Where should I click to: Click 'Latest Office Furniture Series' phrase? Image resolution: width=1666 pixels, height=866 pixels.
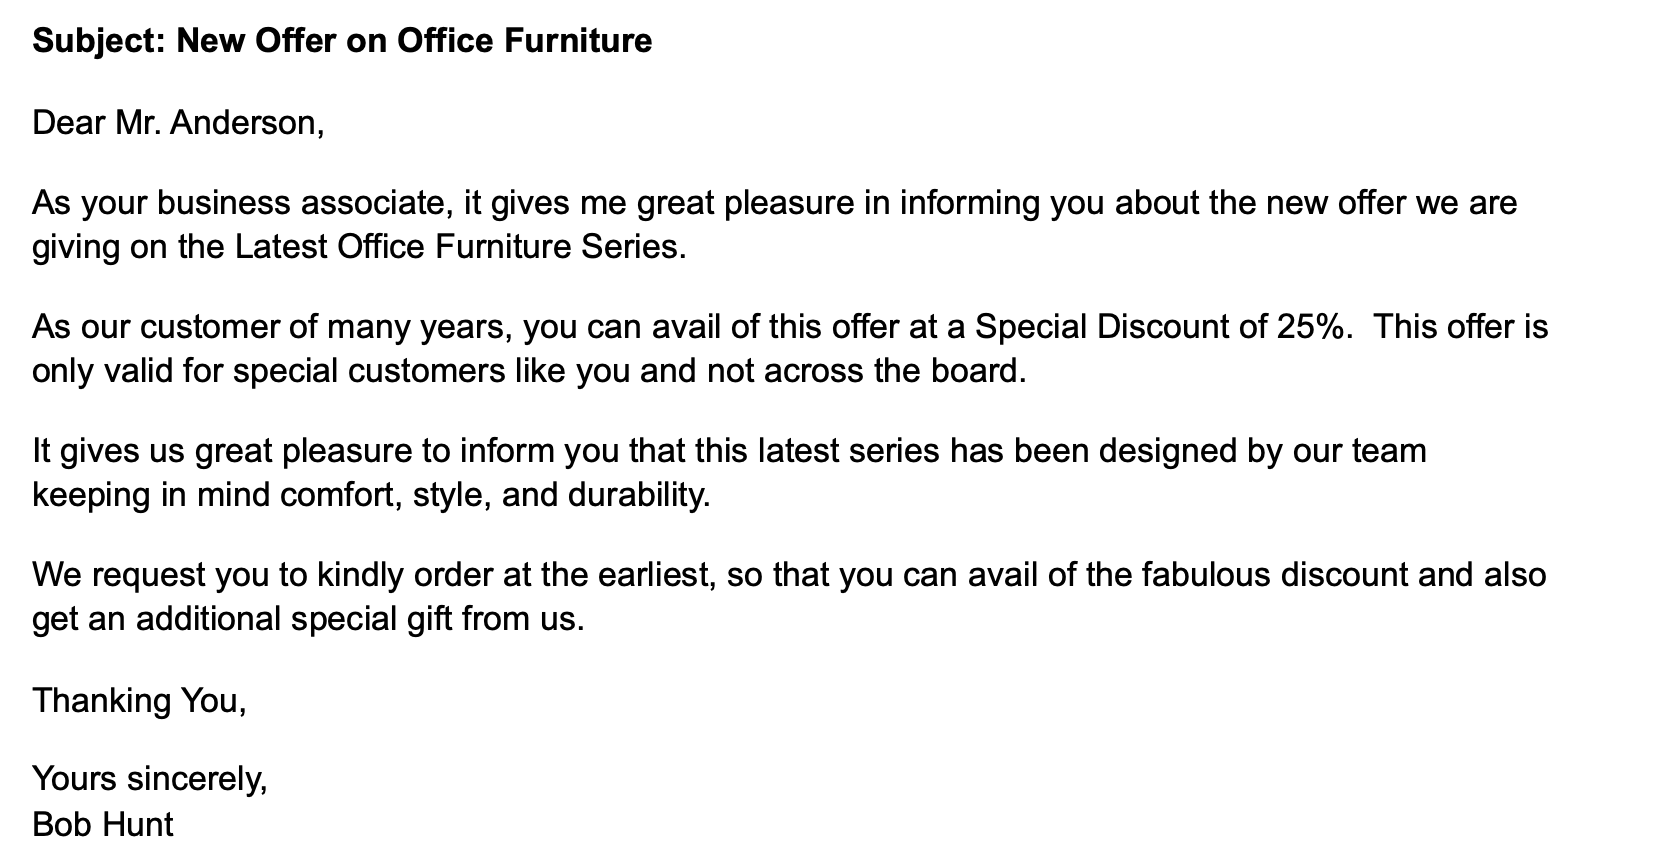click(460, 246)
